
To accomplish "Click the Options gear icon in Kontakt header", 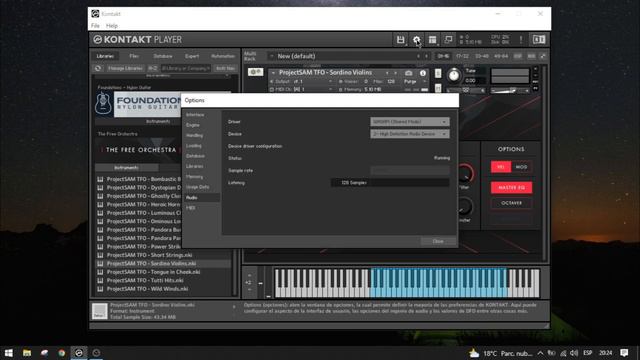I will [x=416, y=40].
